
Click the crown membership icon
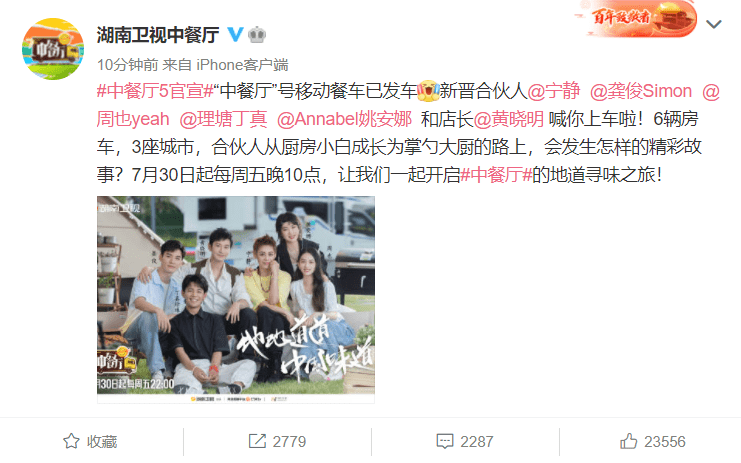257,34
